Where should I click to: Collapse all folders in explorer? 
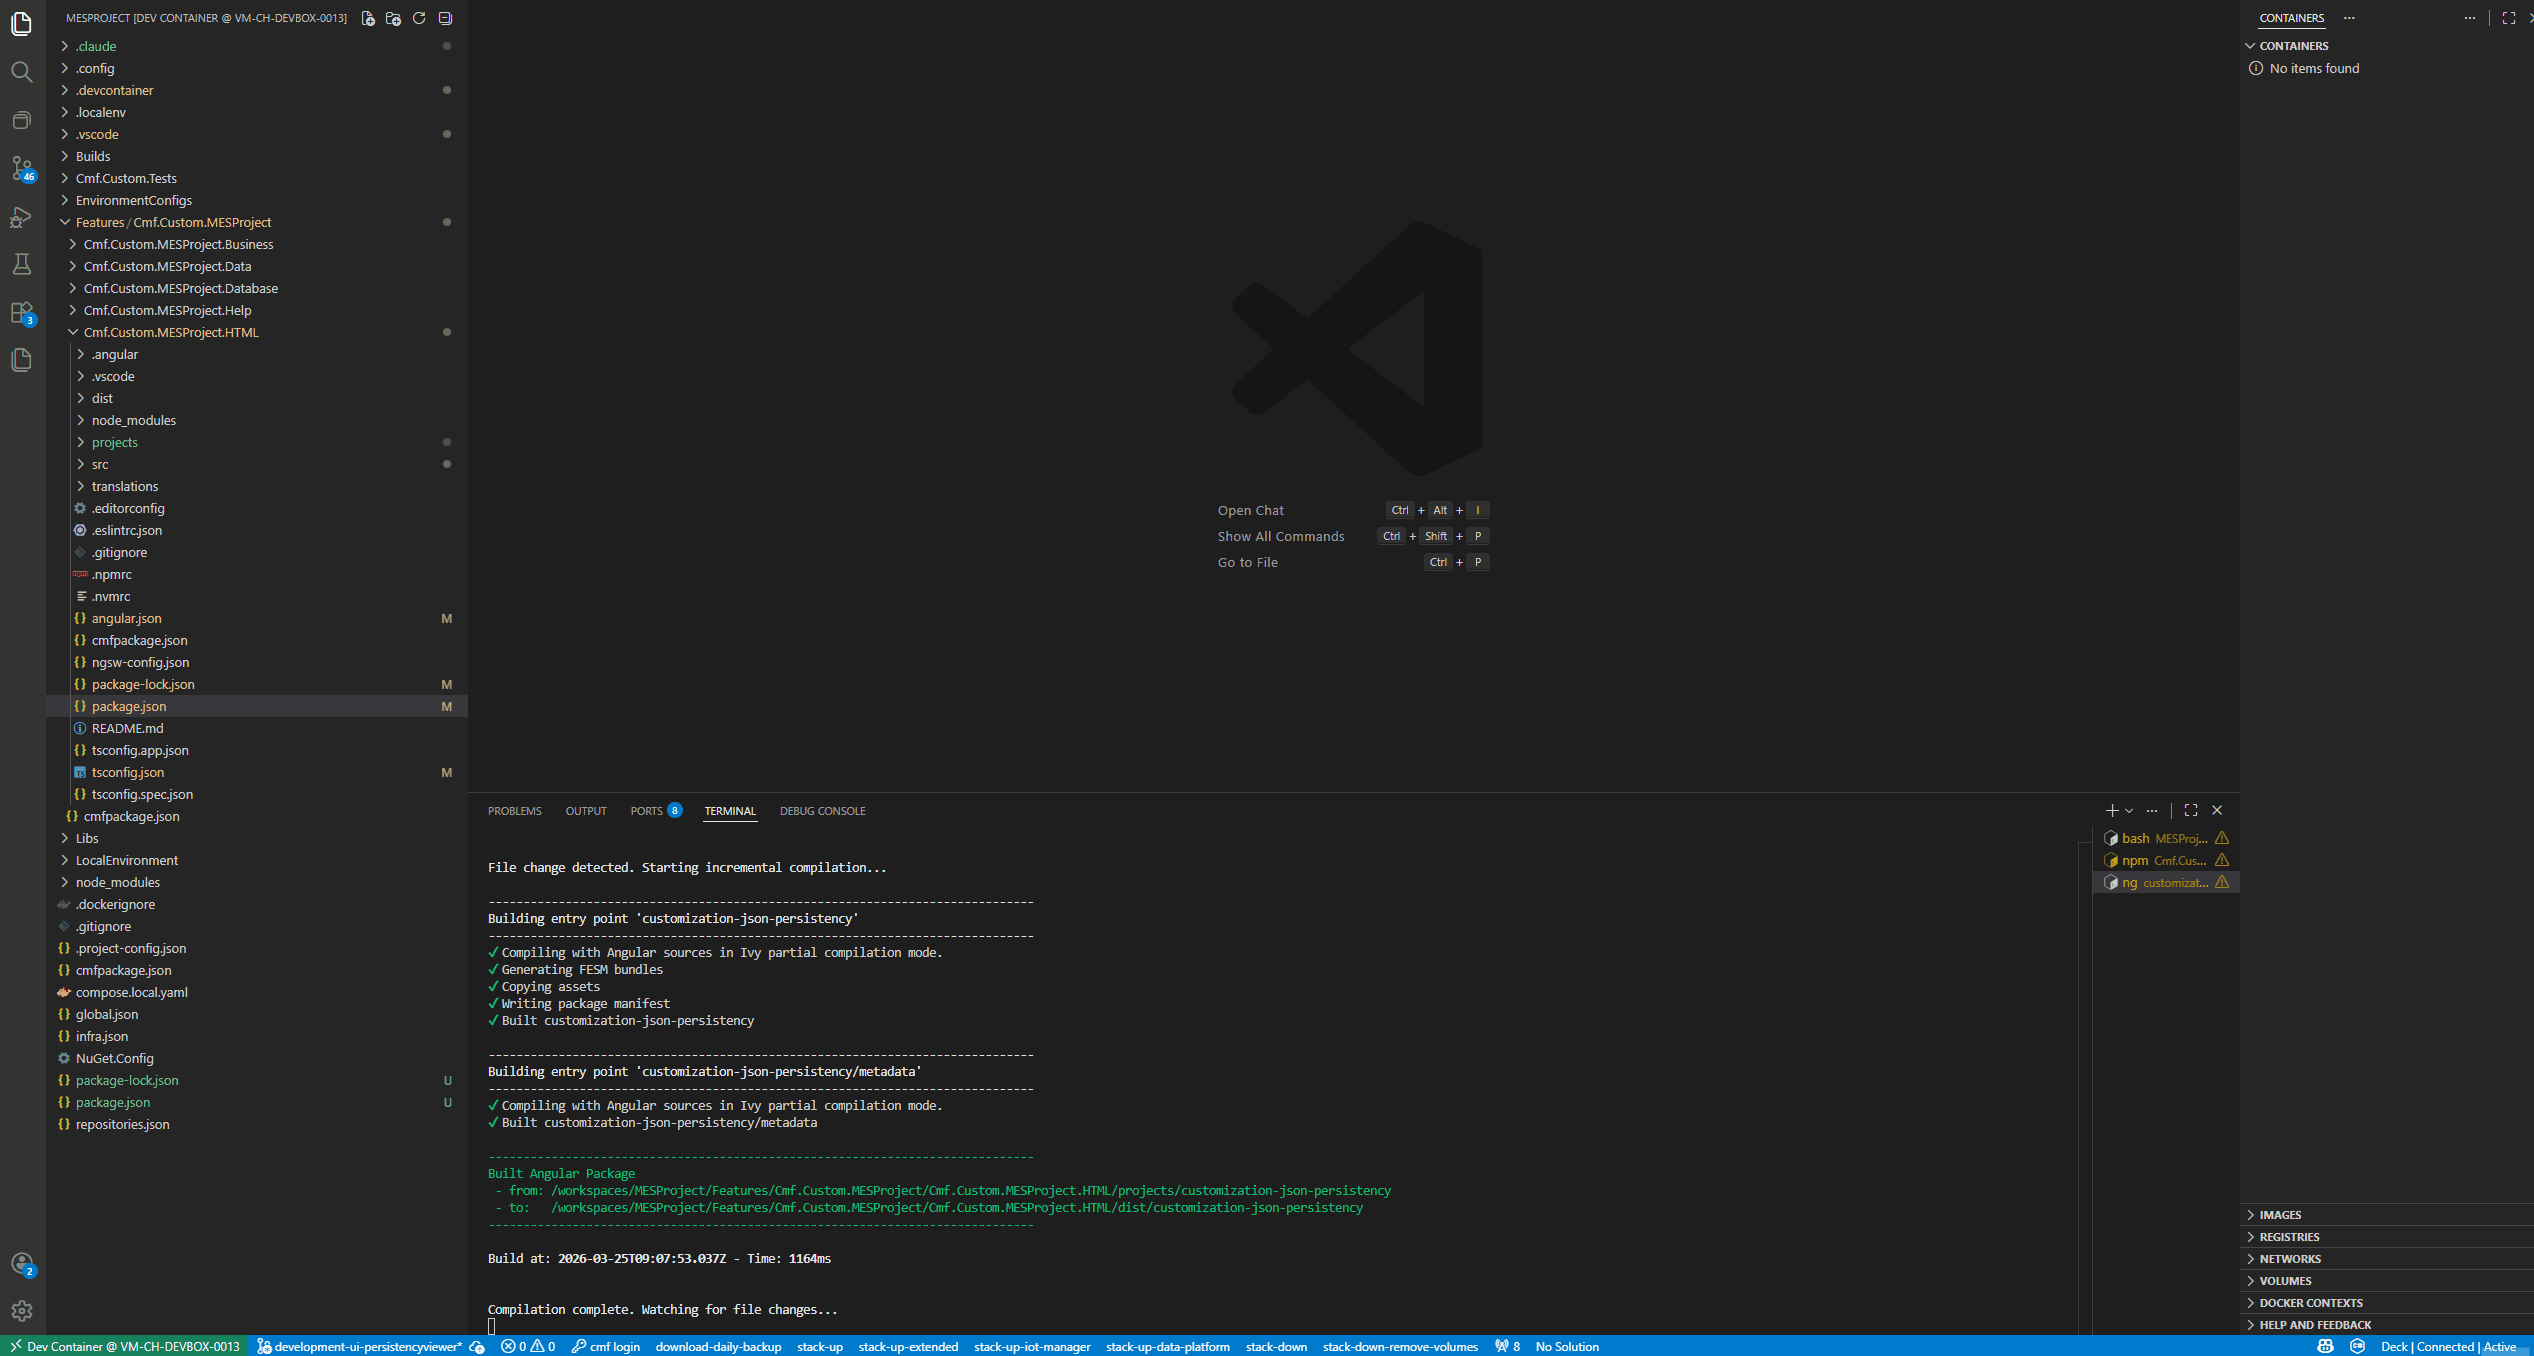(x=446, y=18)
